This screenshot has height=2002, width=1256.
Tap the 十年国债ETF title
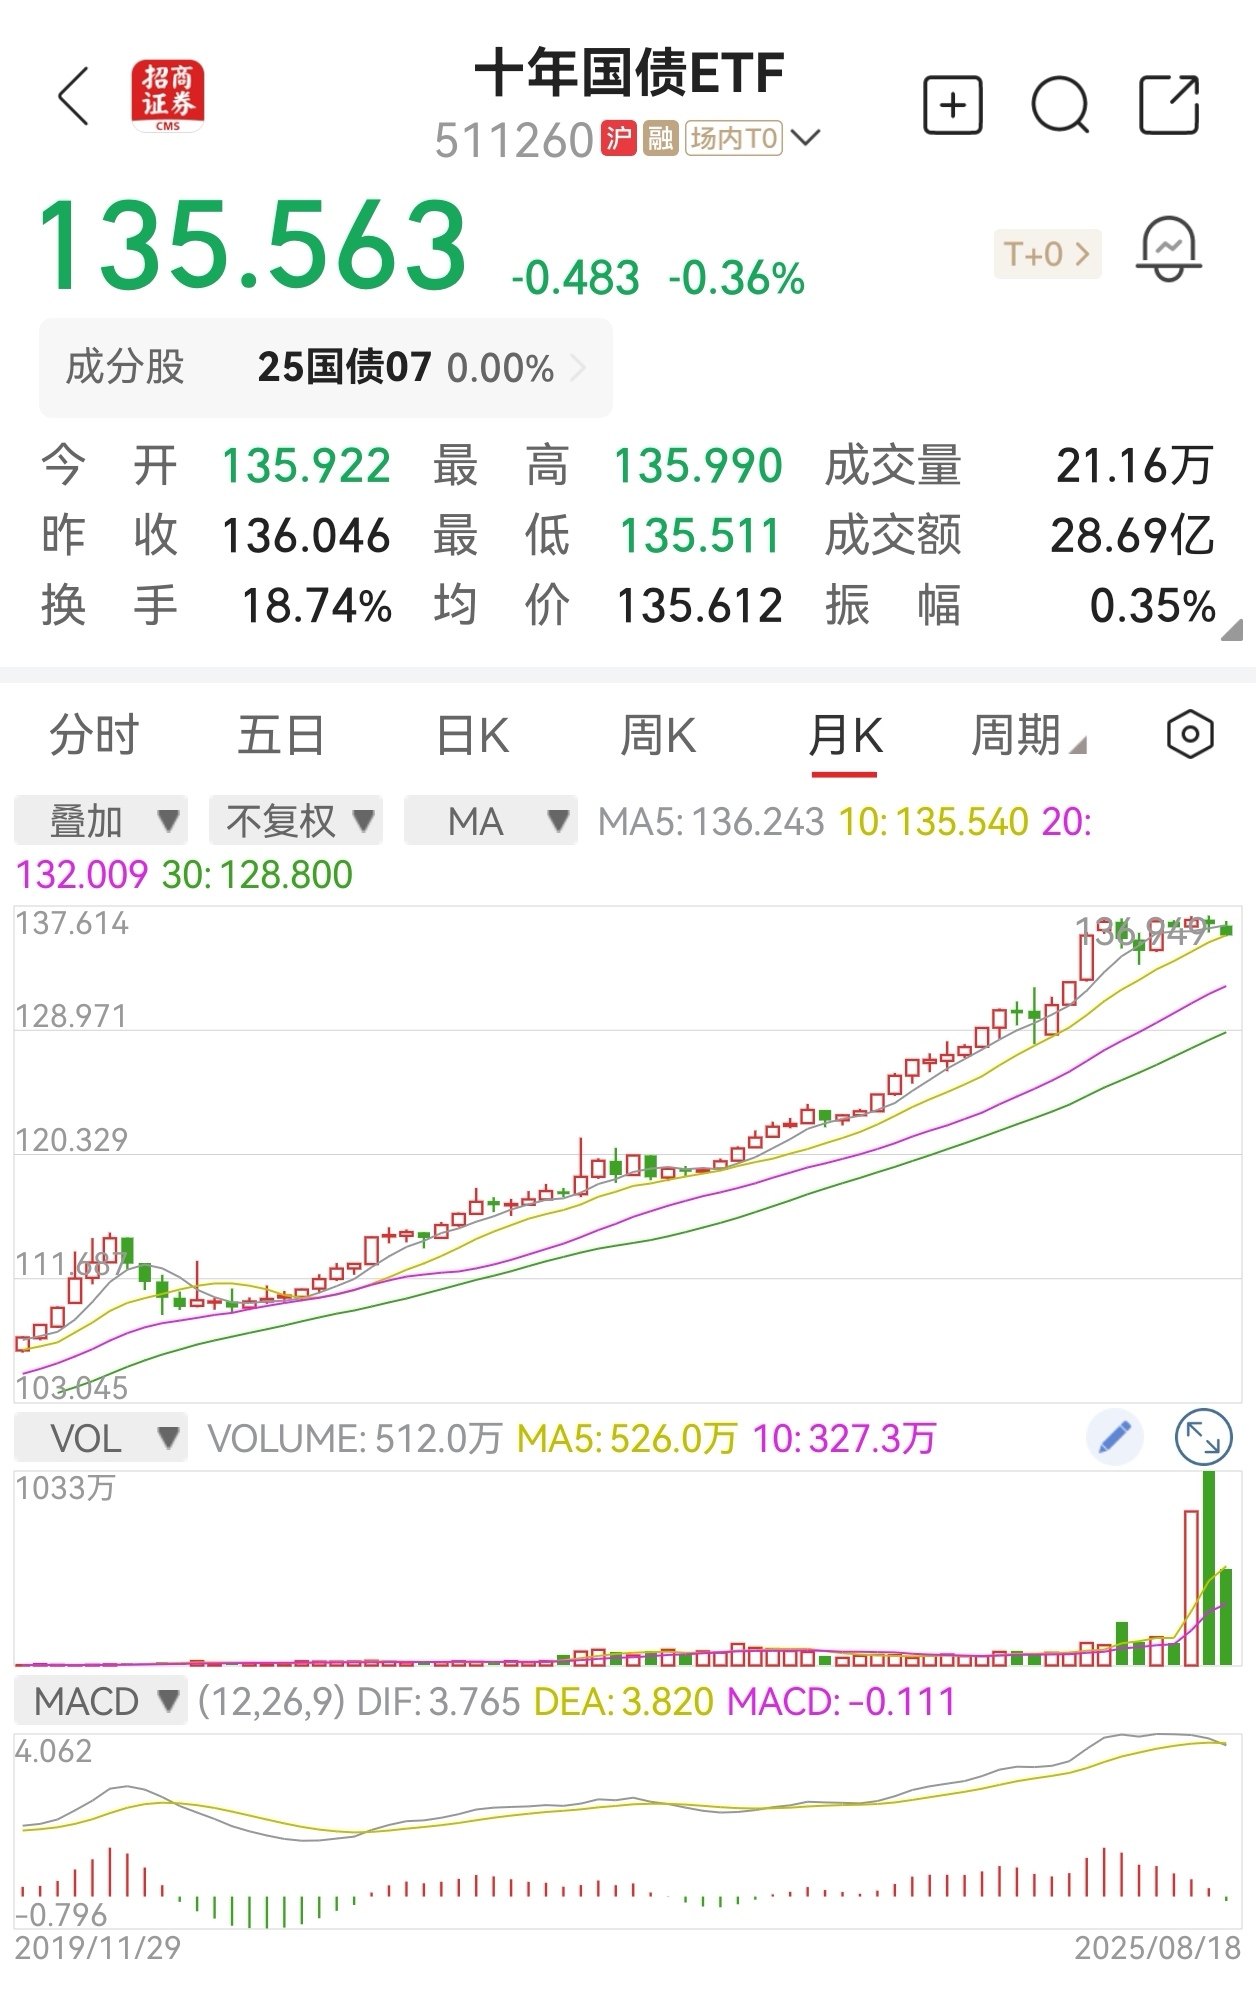[629, 74]
